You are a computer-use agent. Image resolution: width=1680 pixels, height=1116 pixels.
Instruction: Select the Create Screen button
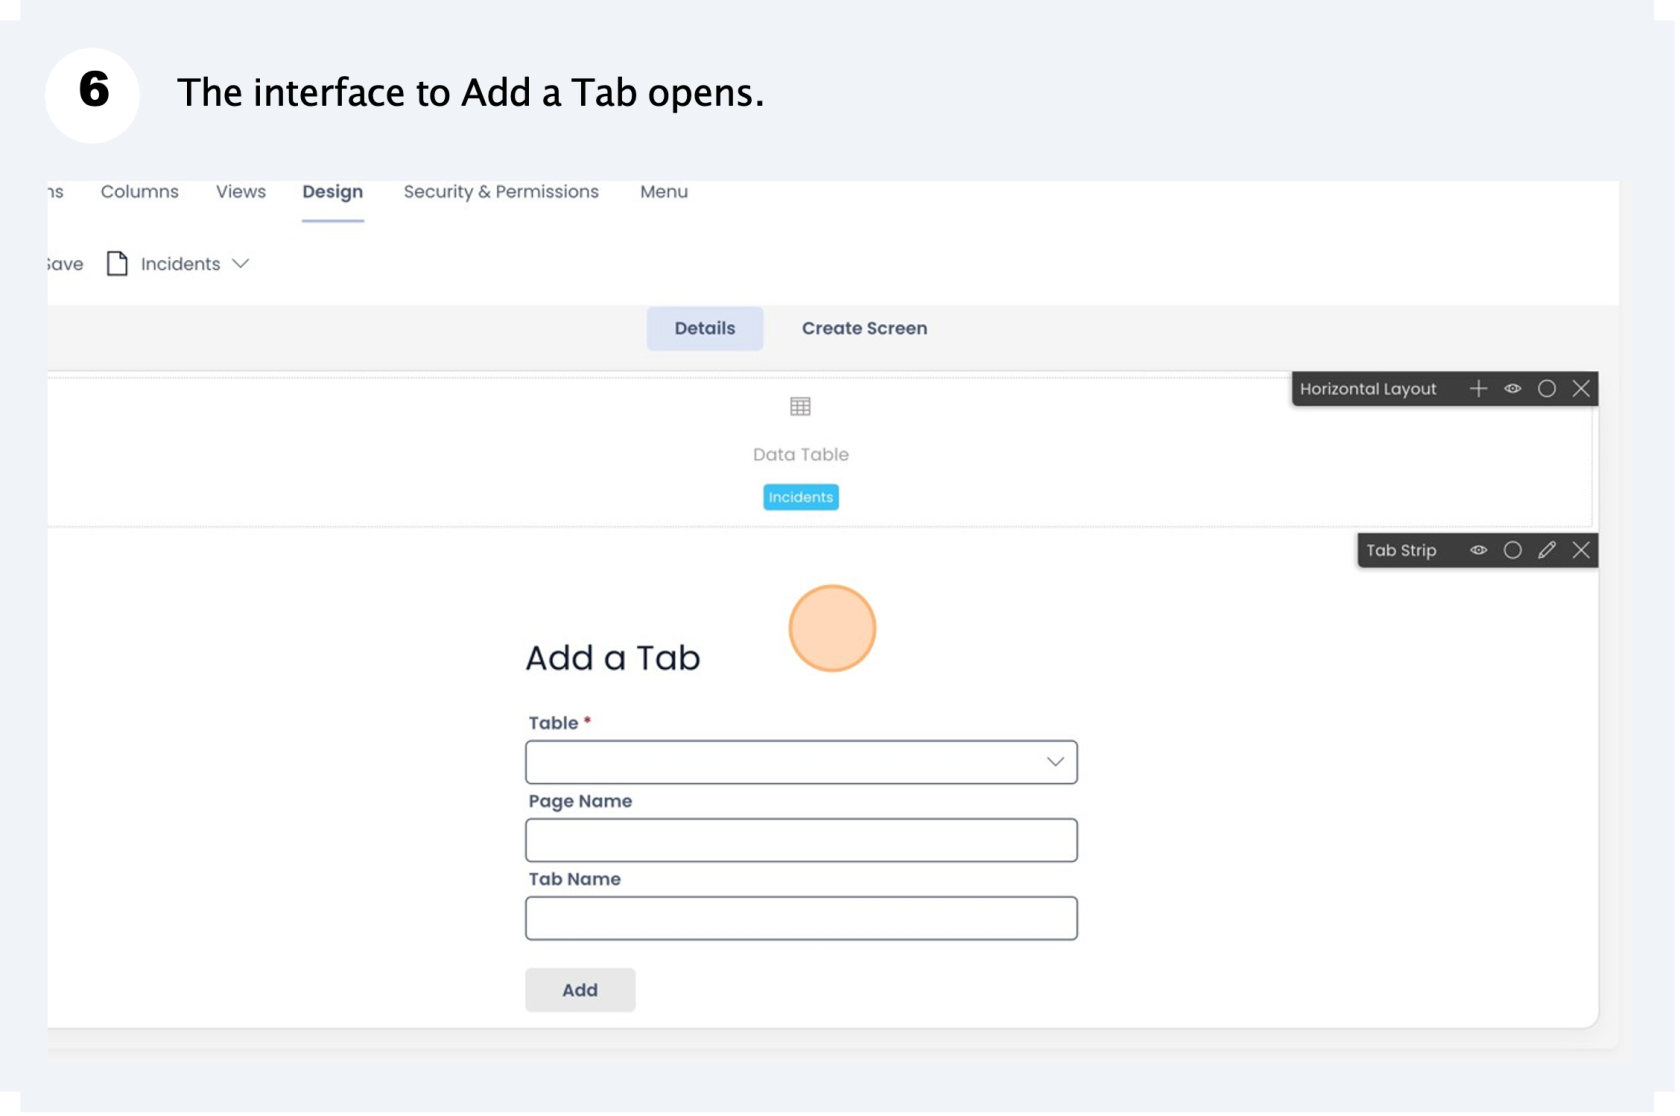click(866, 329)
